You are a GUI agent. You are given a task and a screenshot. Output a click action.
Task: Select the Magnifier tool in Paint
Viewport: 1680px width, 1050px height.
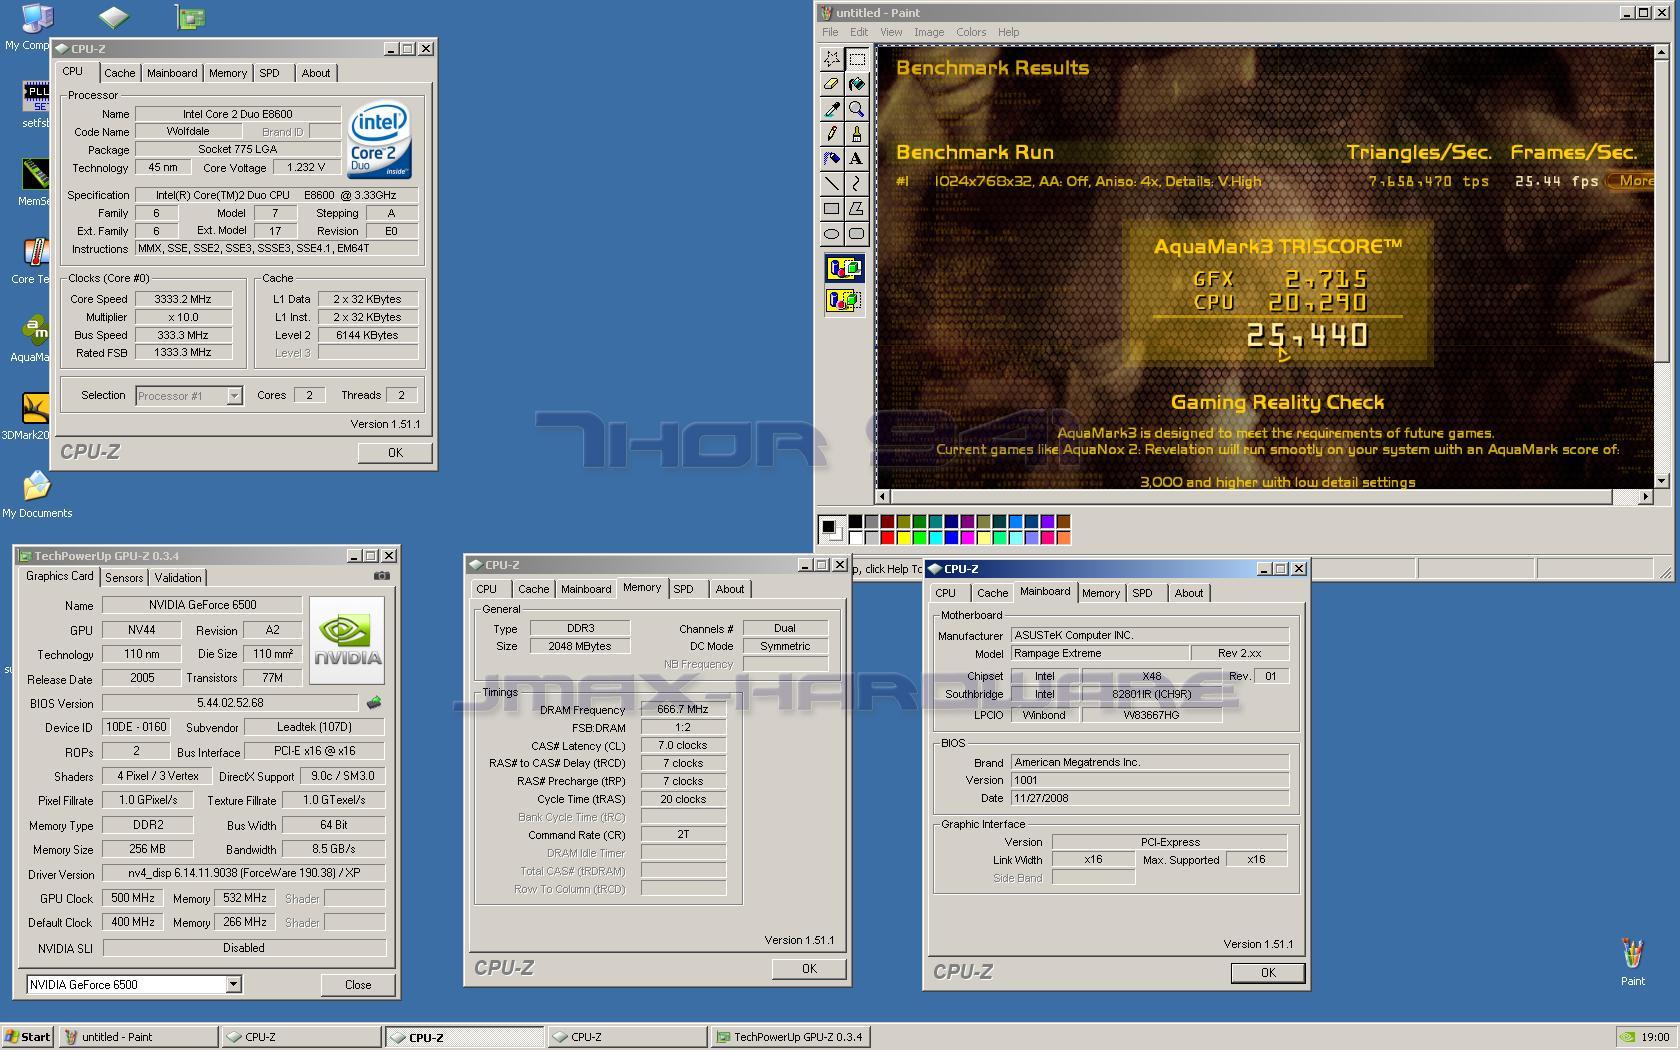(x=856, y=109)
